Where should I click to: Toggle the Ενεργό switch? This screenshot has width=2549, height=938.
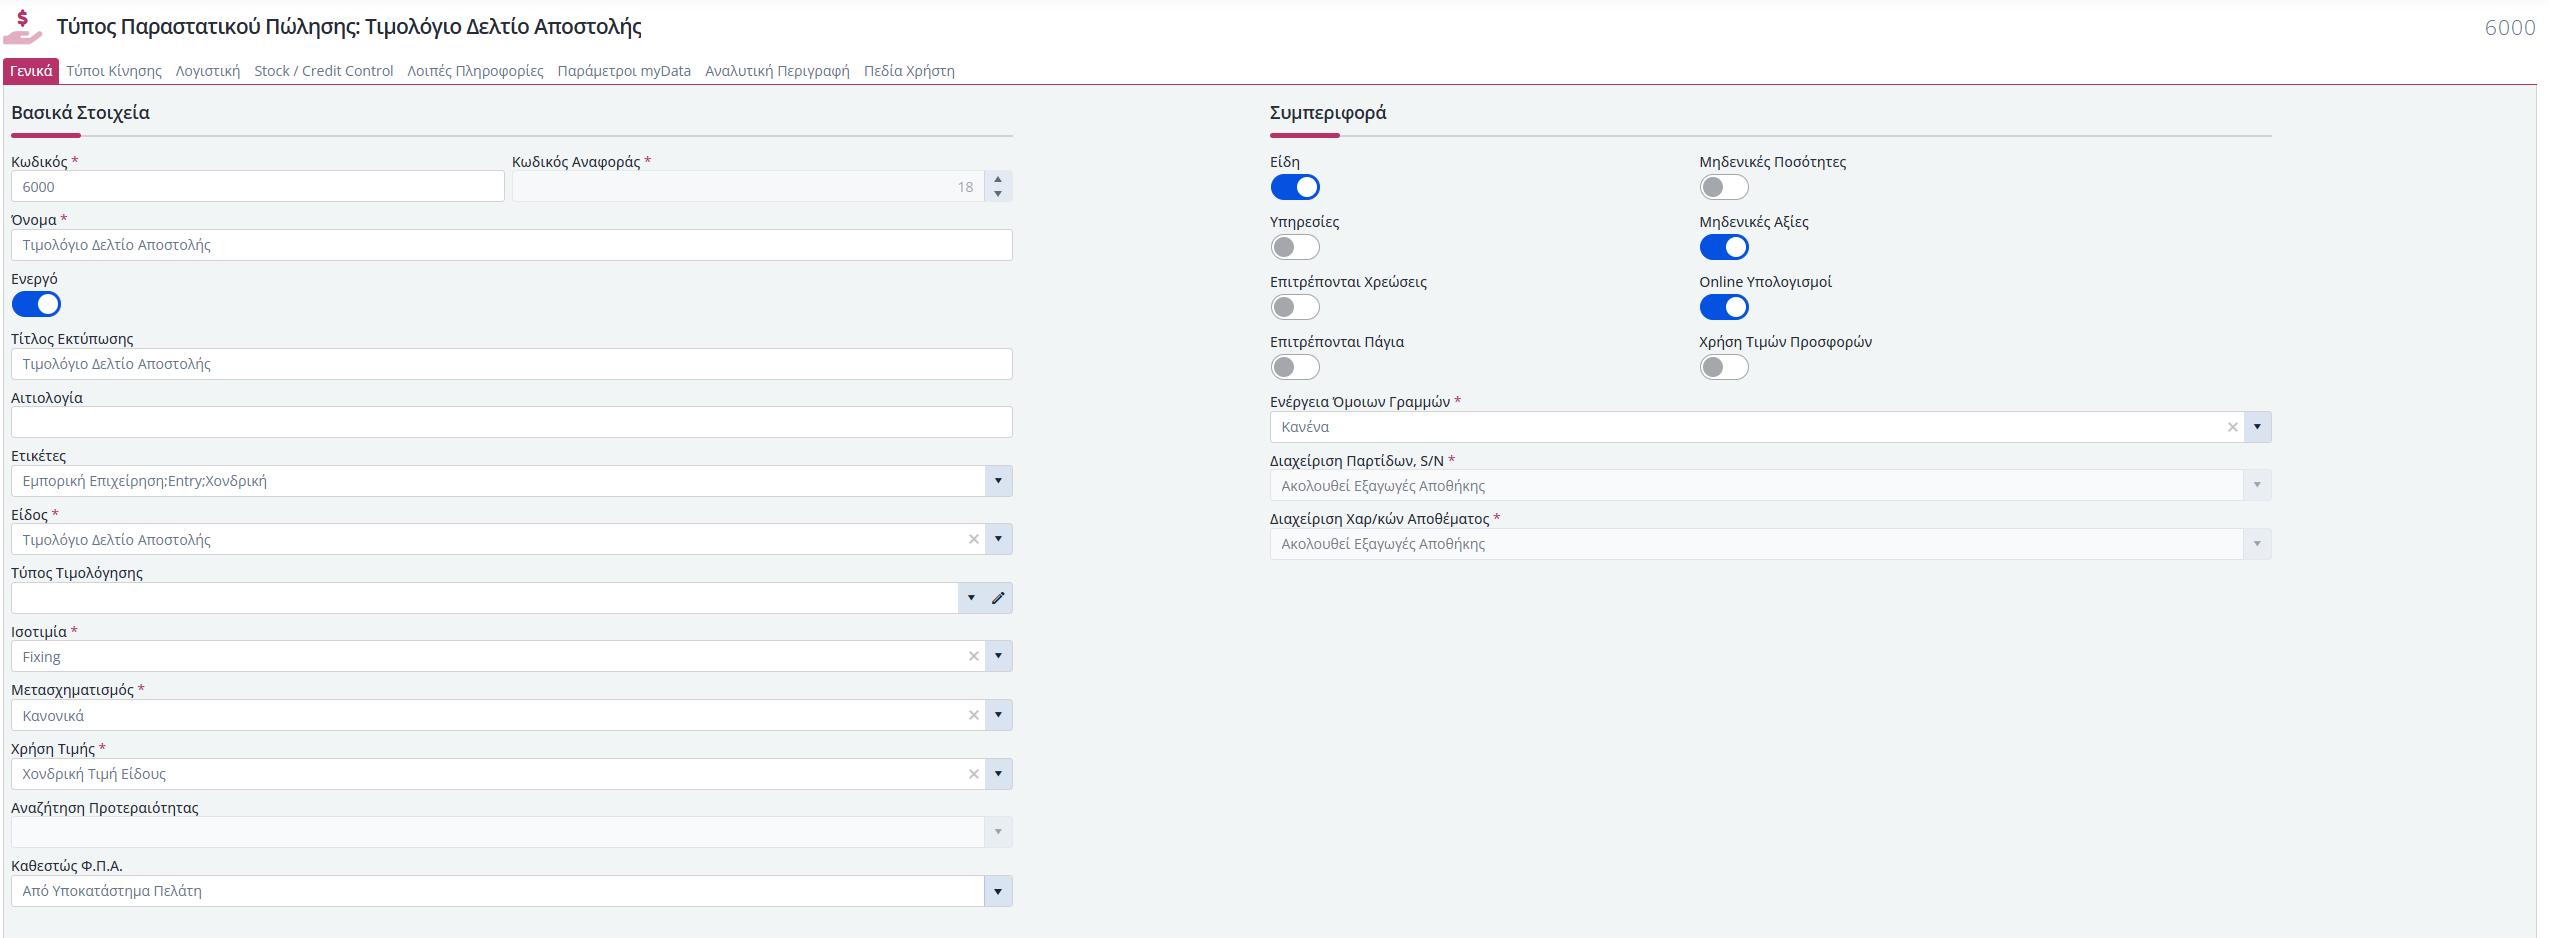coord(36,304)
